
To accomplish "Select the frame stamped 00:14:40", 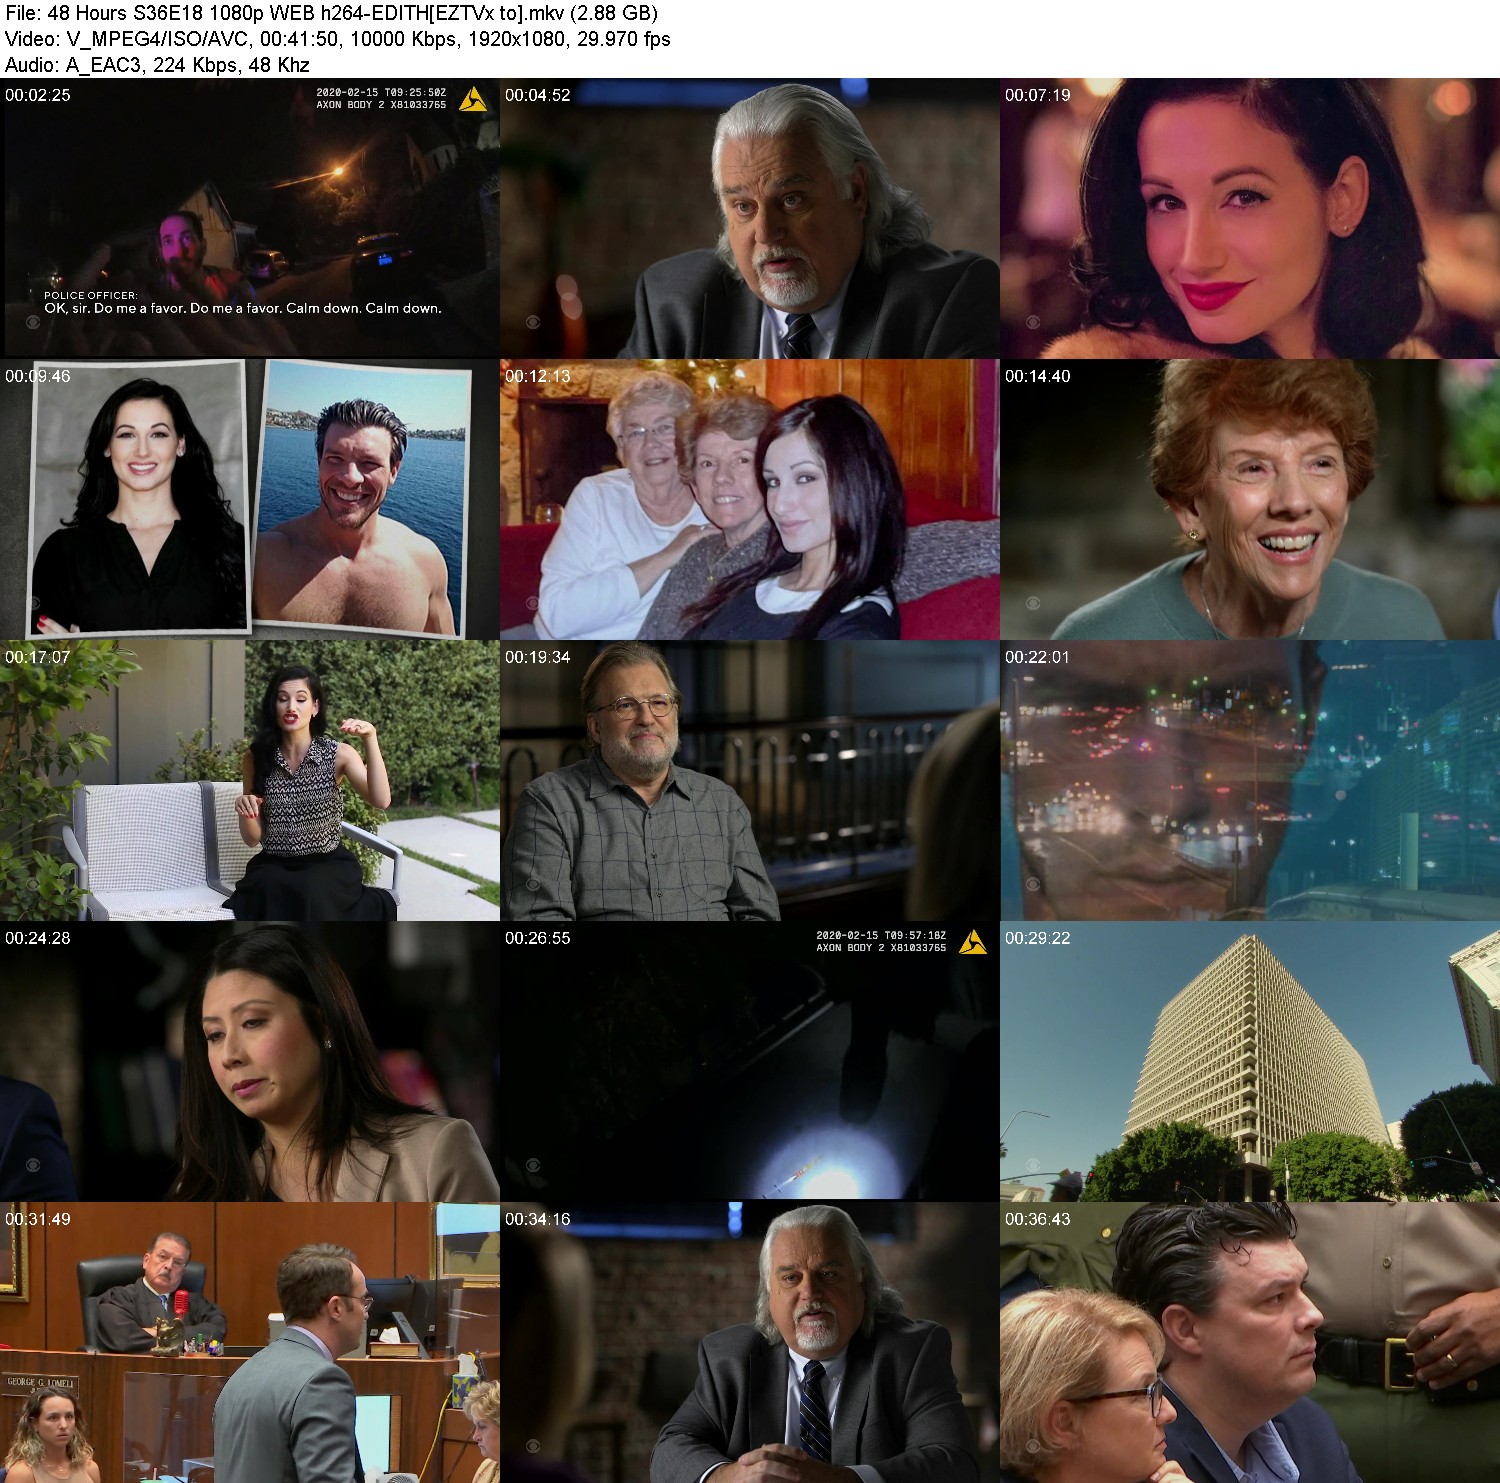I will click(1250, 499).
